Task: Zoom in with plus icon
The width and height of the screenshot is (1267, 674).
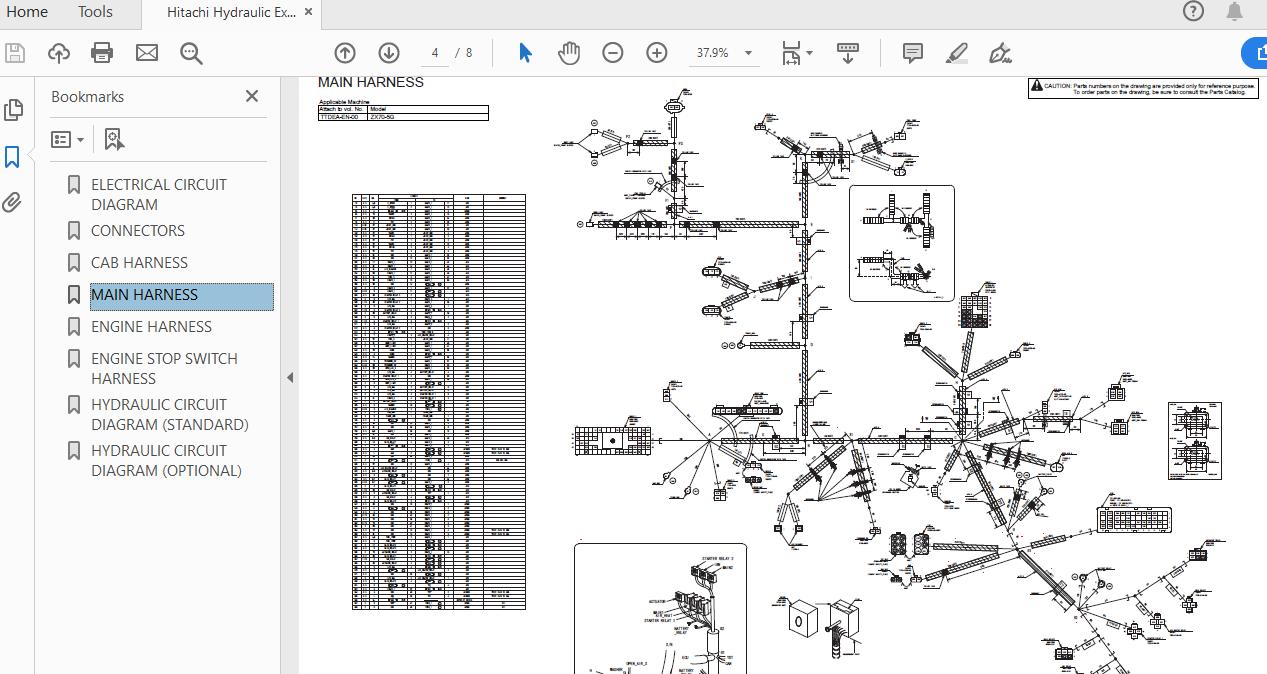Action: point(657,53)
